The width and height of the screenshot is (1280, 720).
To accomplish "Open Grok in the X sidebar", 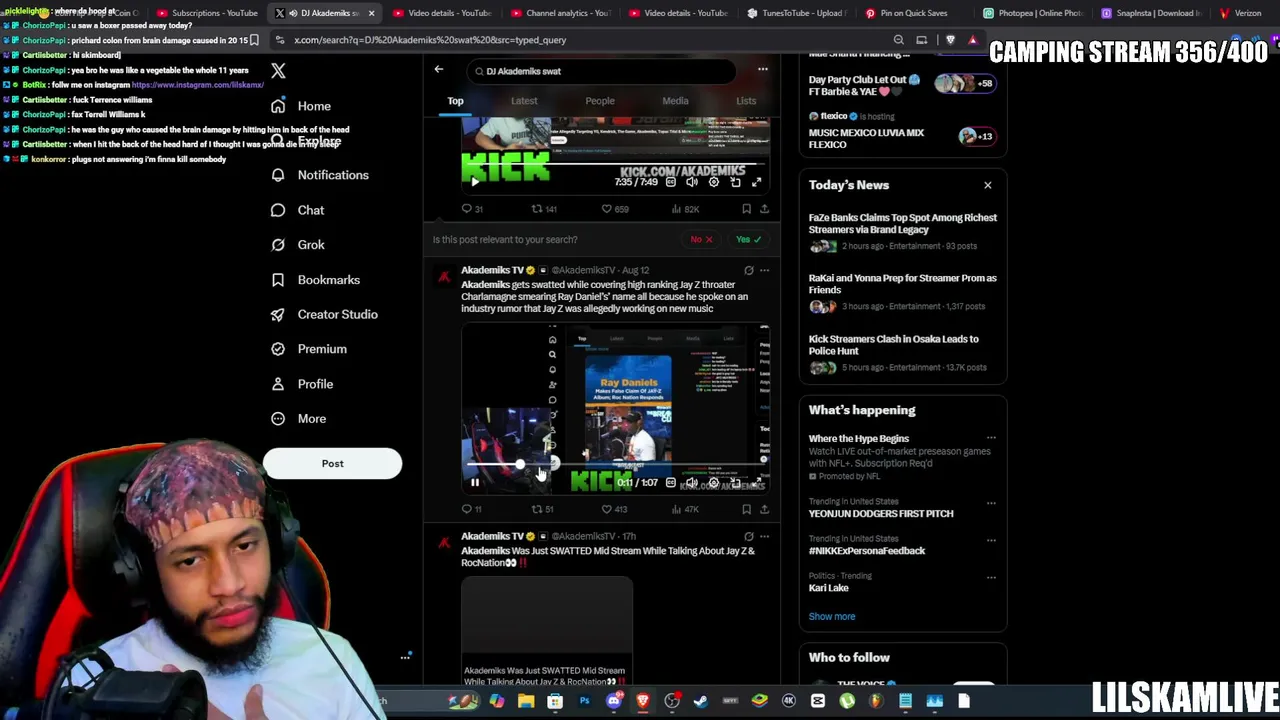I will (298, 245).
